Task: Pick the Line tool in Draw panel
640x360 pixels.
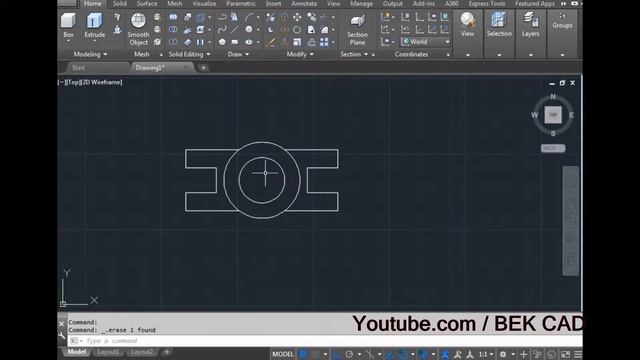Action: point(235,29)
